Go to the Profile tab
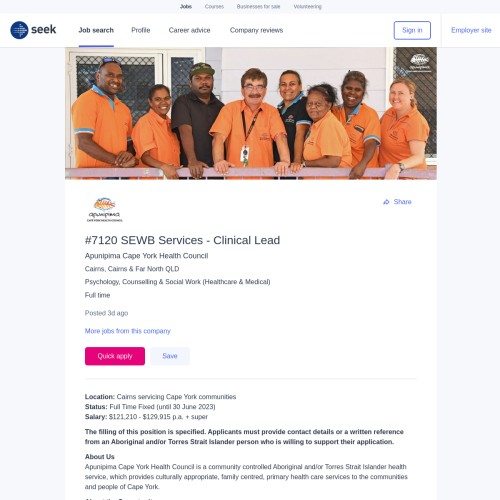The height and width of the screenshot is (500, 500). pyautogui.click(x=141, y=30)
